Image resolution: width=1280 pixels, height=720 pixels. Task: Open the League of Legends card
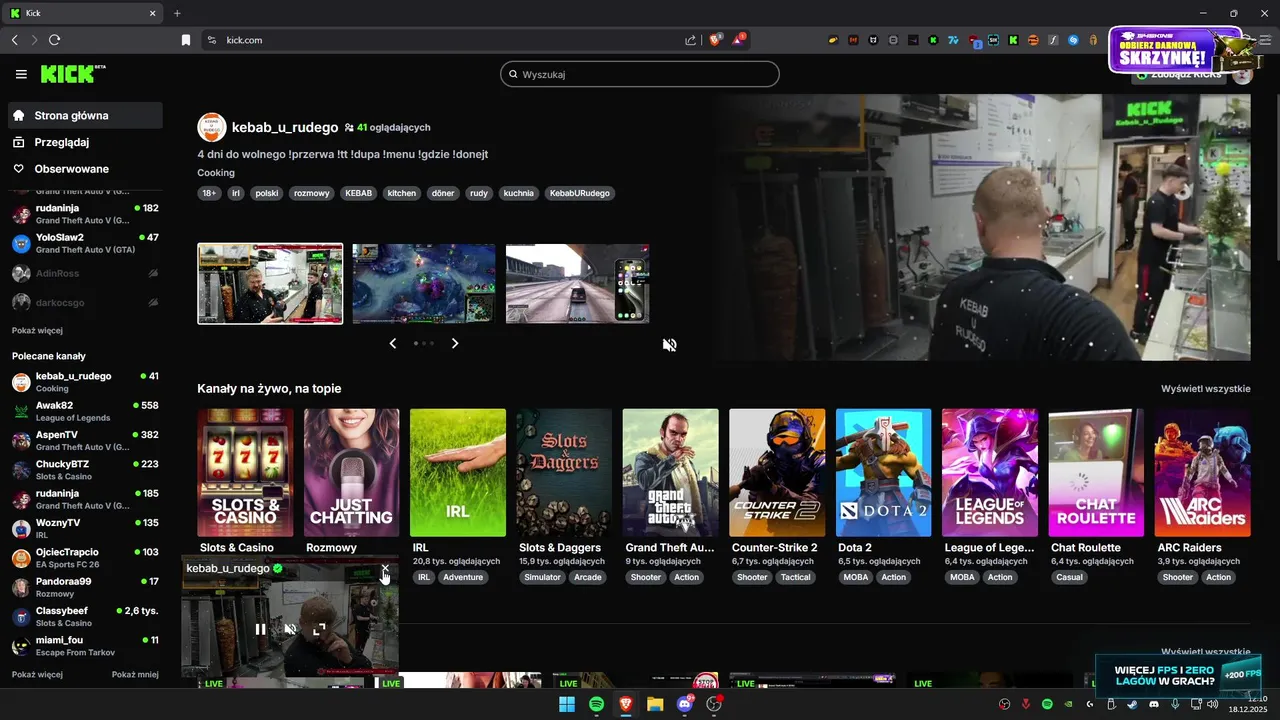coord(990,473)
